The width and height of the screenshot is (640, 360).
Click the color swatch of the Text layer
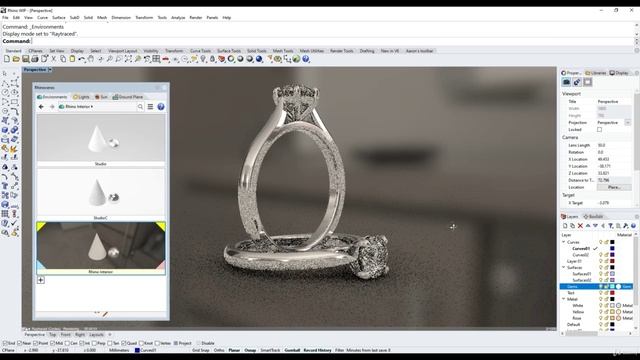coord(612,293)
